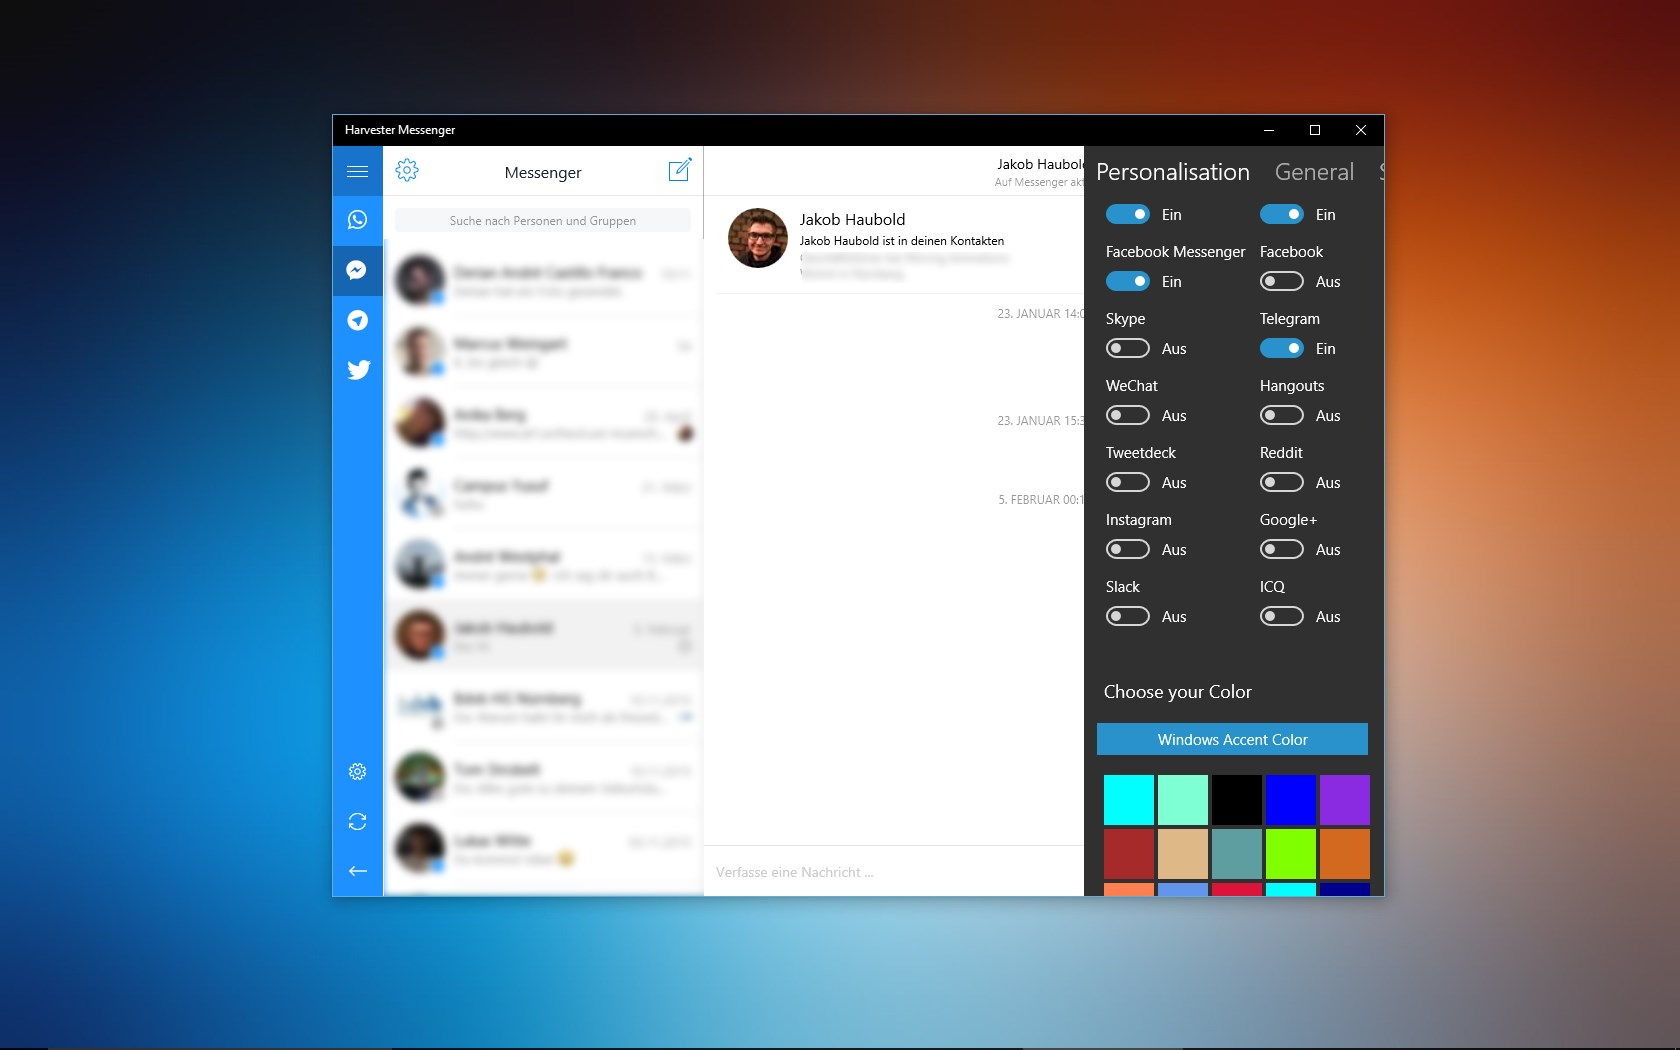
Task: Enable the Slack toggle
Action: tap(1127, 617)
